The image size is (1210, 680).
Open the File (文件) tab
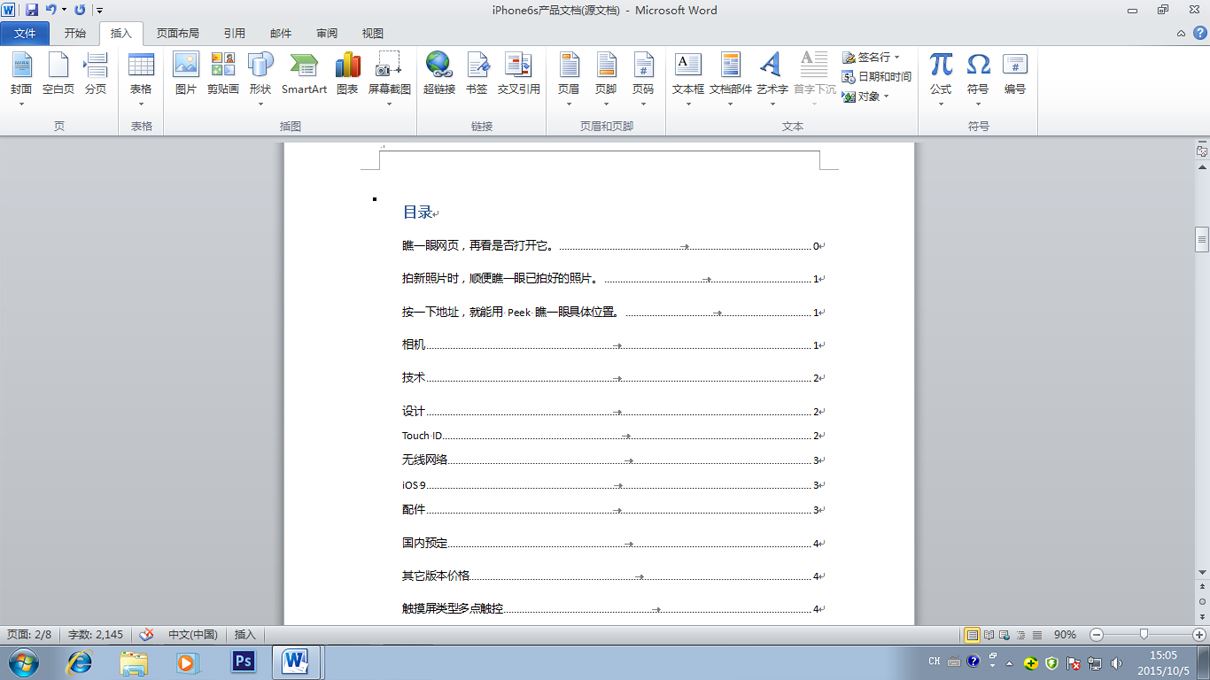click(25, 33)
